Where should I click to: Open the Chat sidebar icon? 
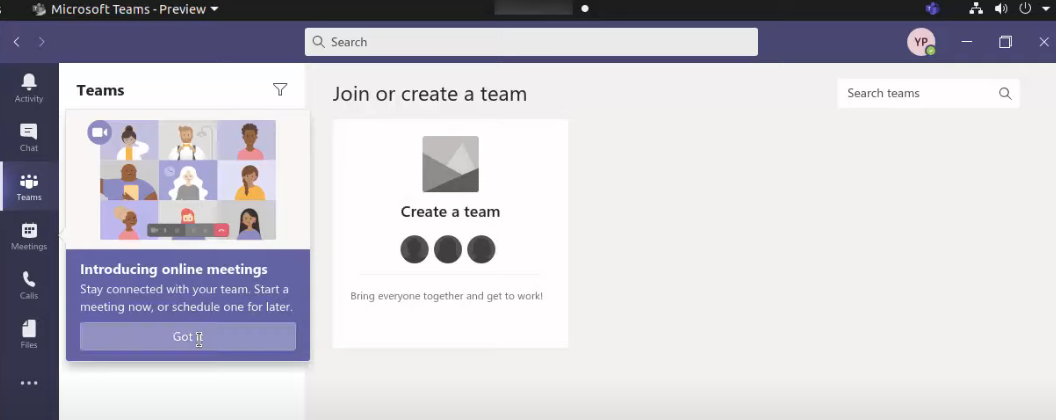[x=29, y=137]
